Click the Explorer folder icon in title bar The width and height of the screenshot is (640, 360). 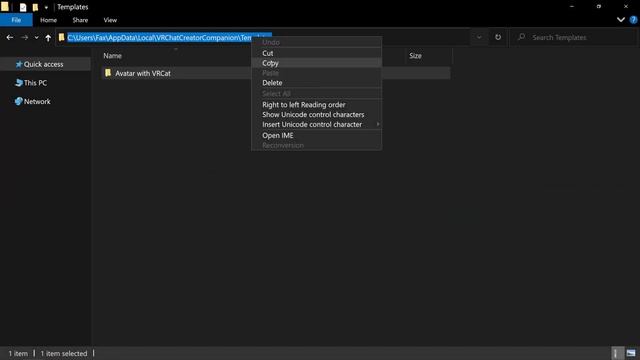(5, 7)
